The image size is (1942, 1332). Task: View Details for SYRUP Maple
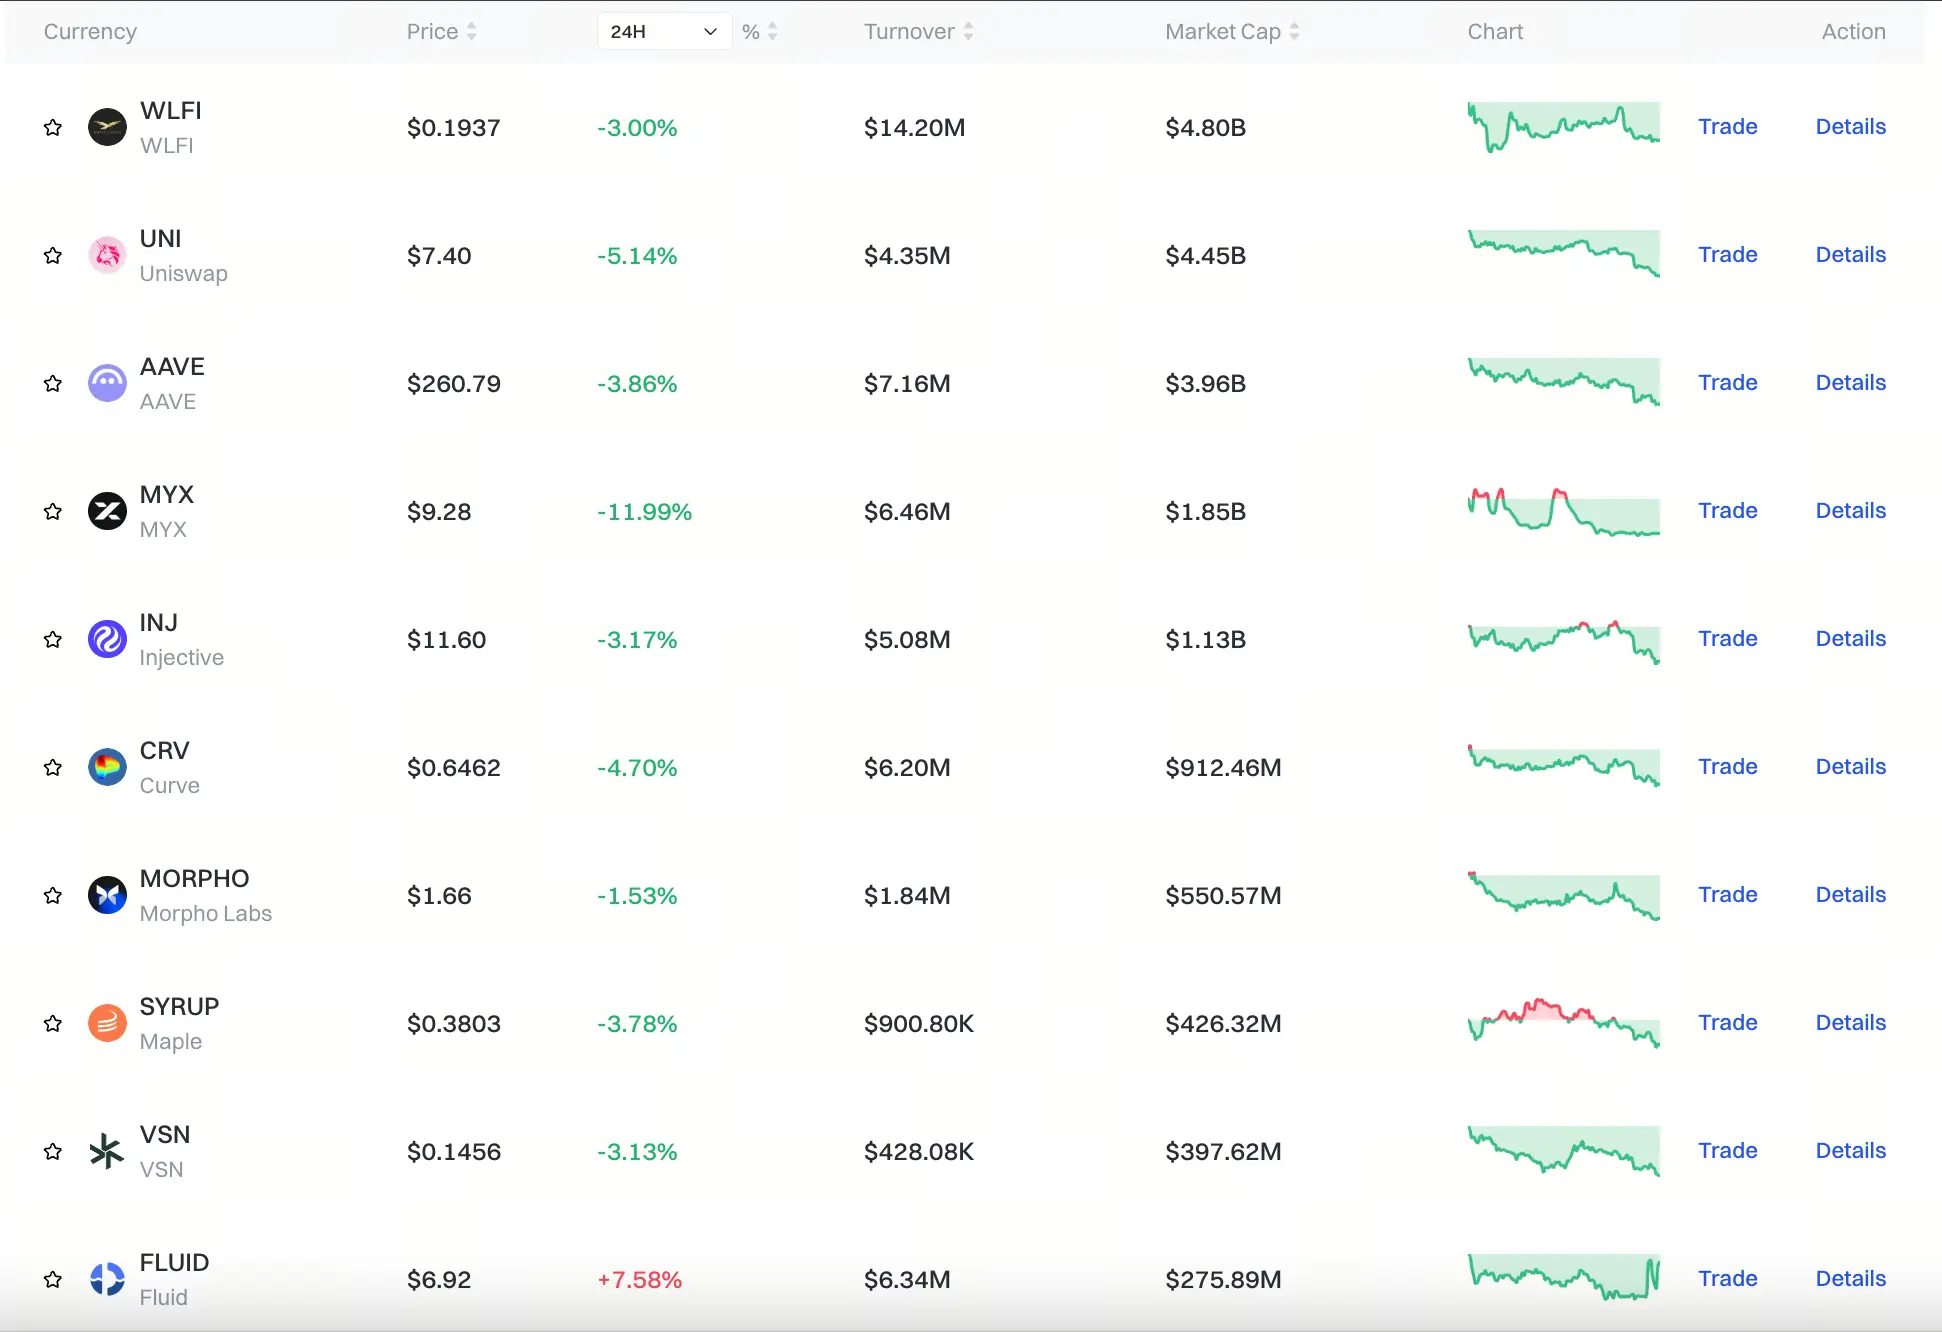tap(1851, 1023)
